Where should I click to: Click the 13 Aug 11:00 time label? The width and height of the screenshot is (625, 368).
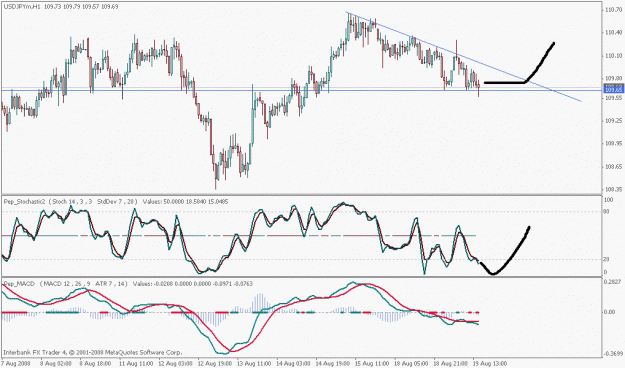253,364
